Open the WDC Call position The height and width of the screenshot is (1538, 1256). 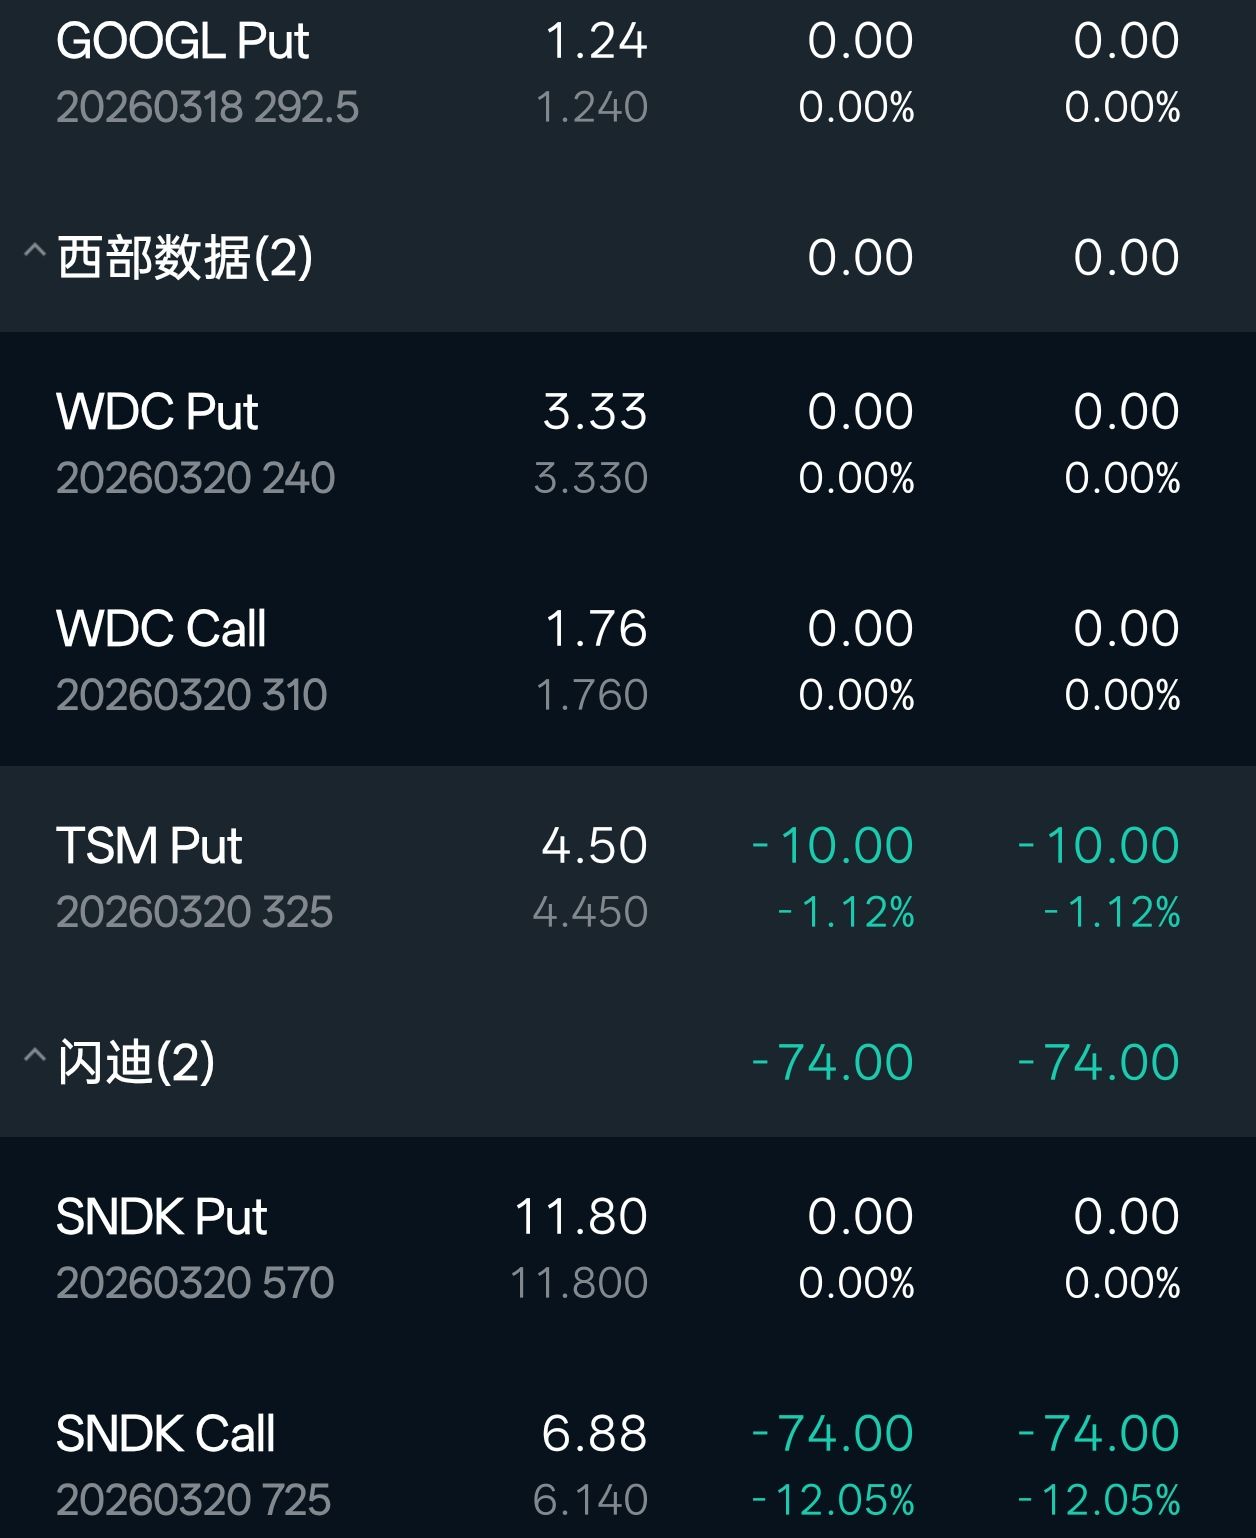(x=161, y=629)
